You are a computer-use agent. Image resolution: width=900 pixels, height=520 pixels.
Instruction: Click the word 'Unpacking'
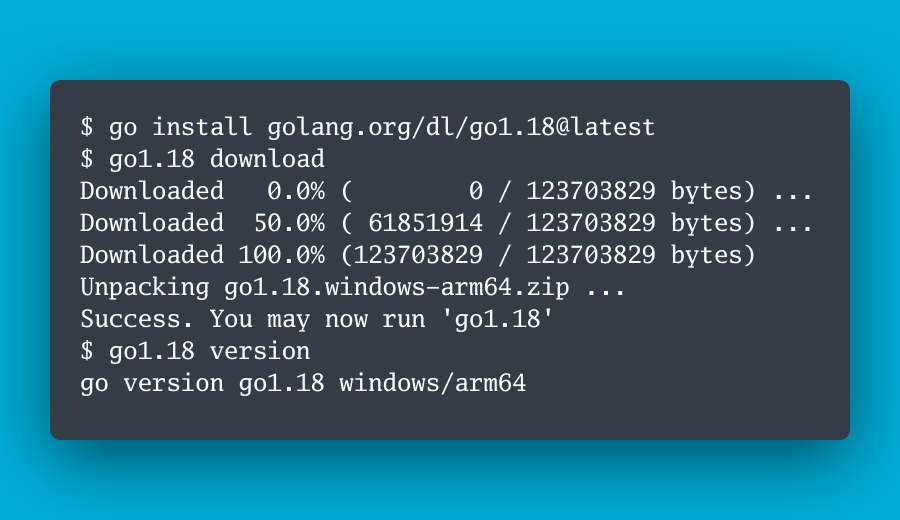click(x=144, y=288)
